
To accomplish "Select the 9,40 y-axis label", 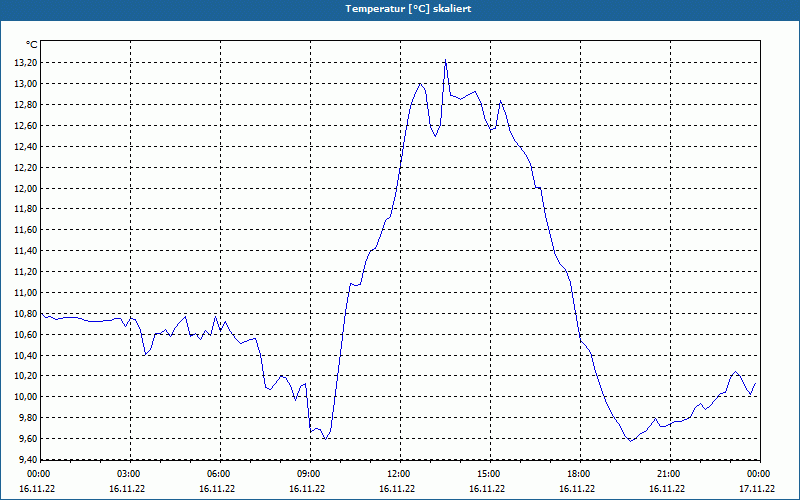I will (x=29, y=460).
